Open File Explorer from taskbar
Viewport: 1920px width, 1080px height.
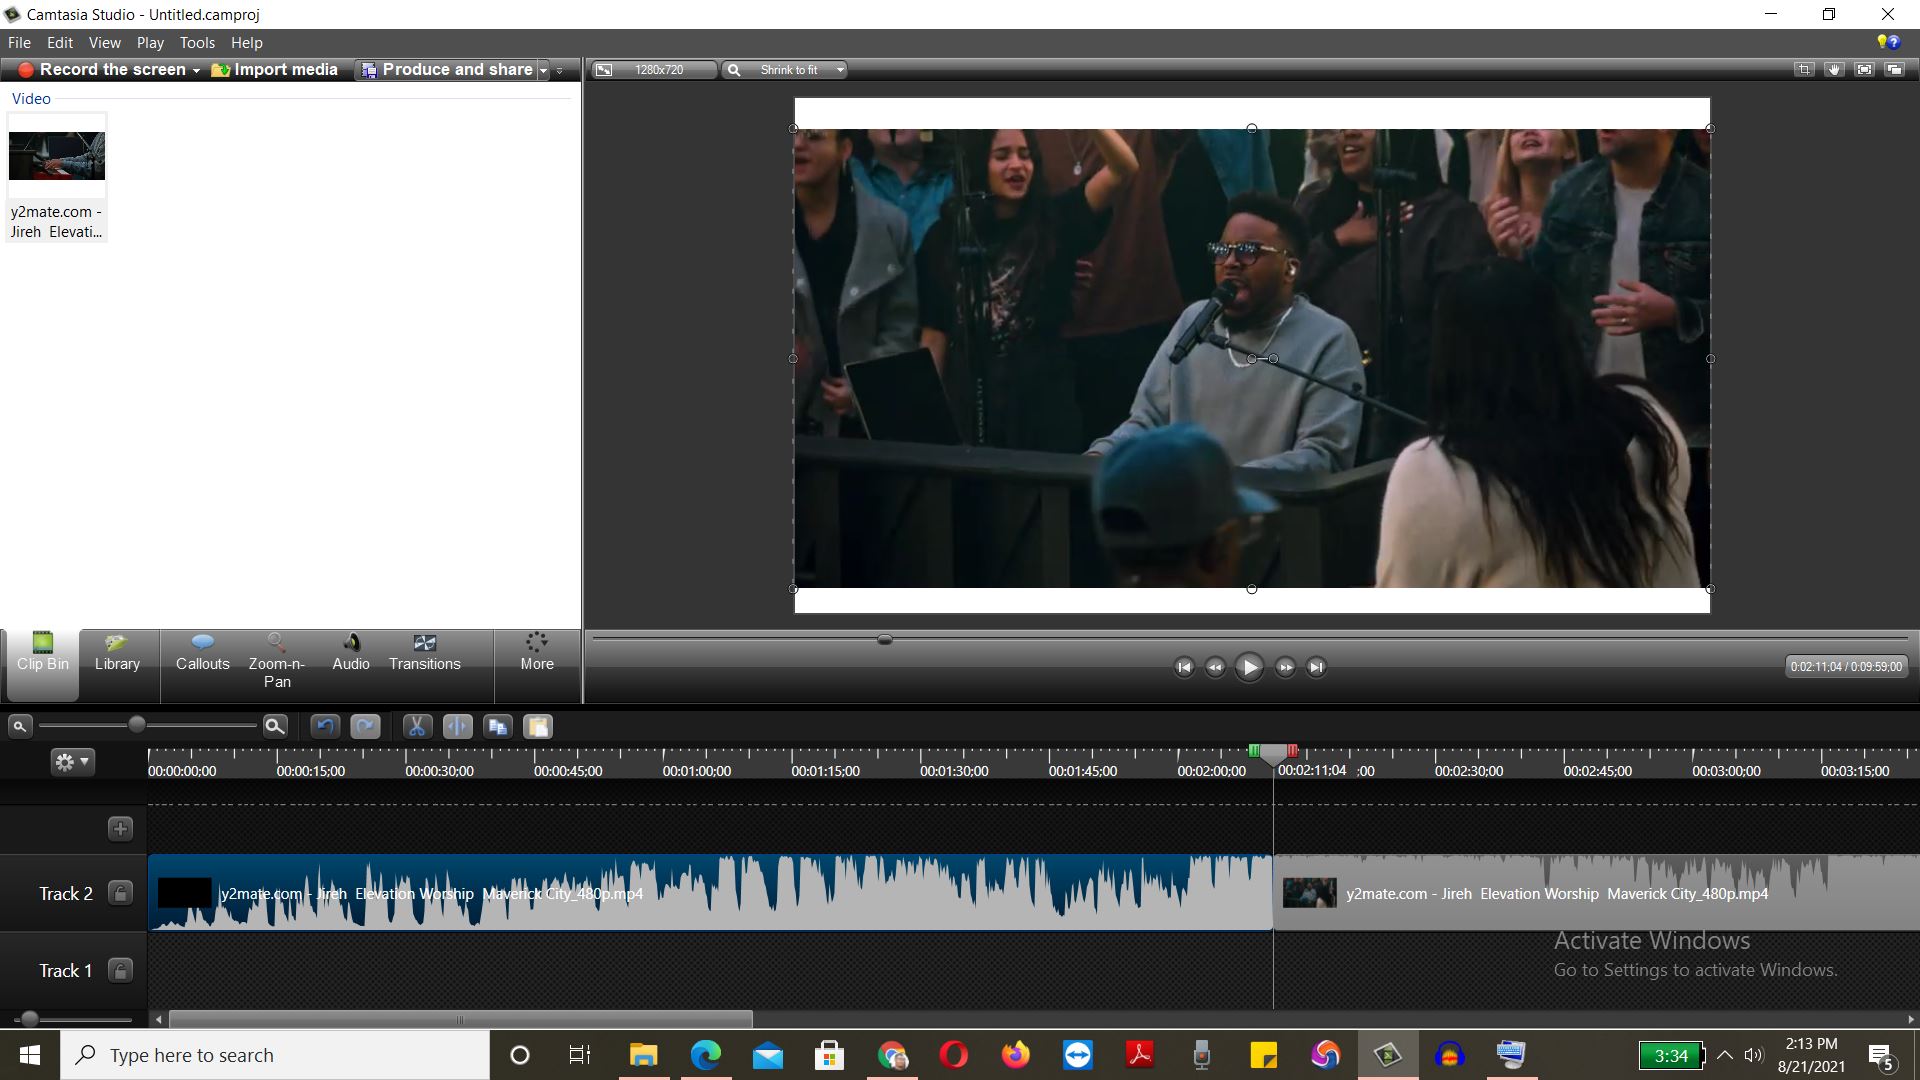click(x=643, y=1055)
